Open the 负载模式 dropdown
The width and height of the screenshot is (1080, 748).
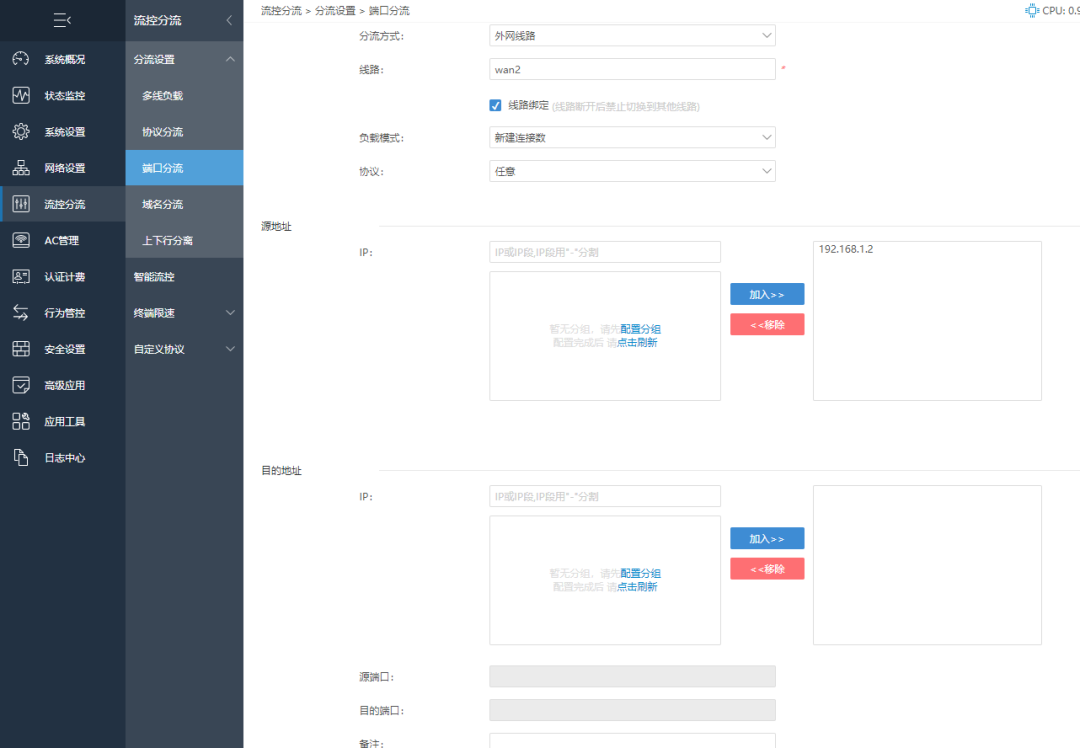[x=632, y=138]
